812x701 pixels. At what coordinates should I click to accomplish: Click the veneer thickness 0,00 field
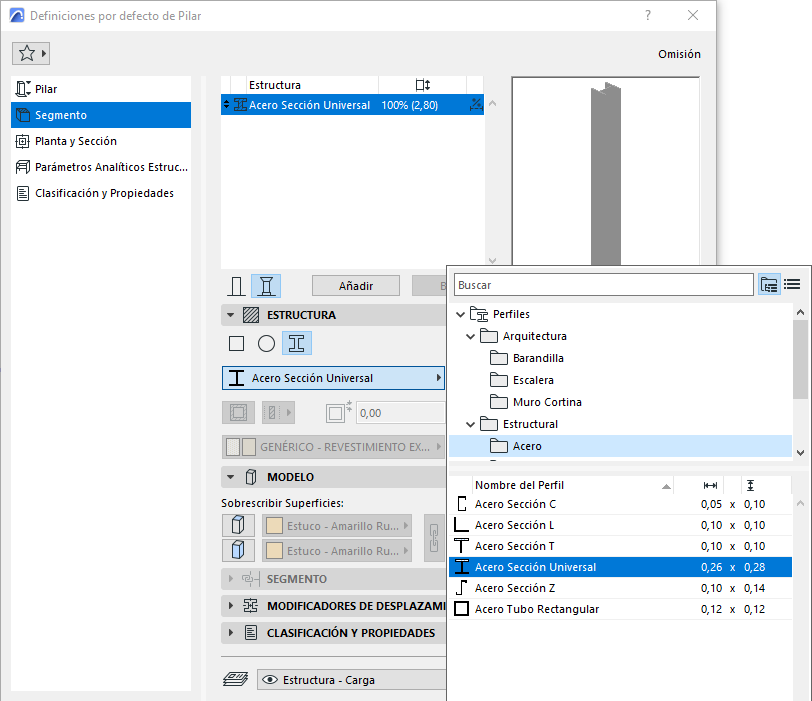pyautogui.click(x=400, y=413)
